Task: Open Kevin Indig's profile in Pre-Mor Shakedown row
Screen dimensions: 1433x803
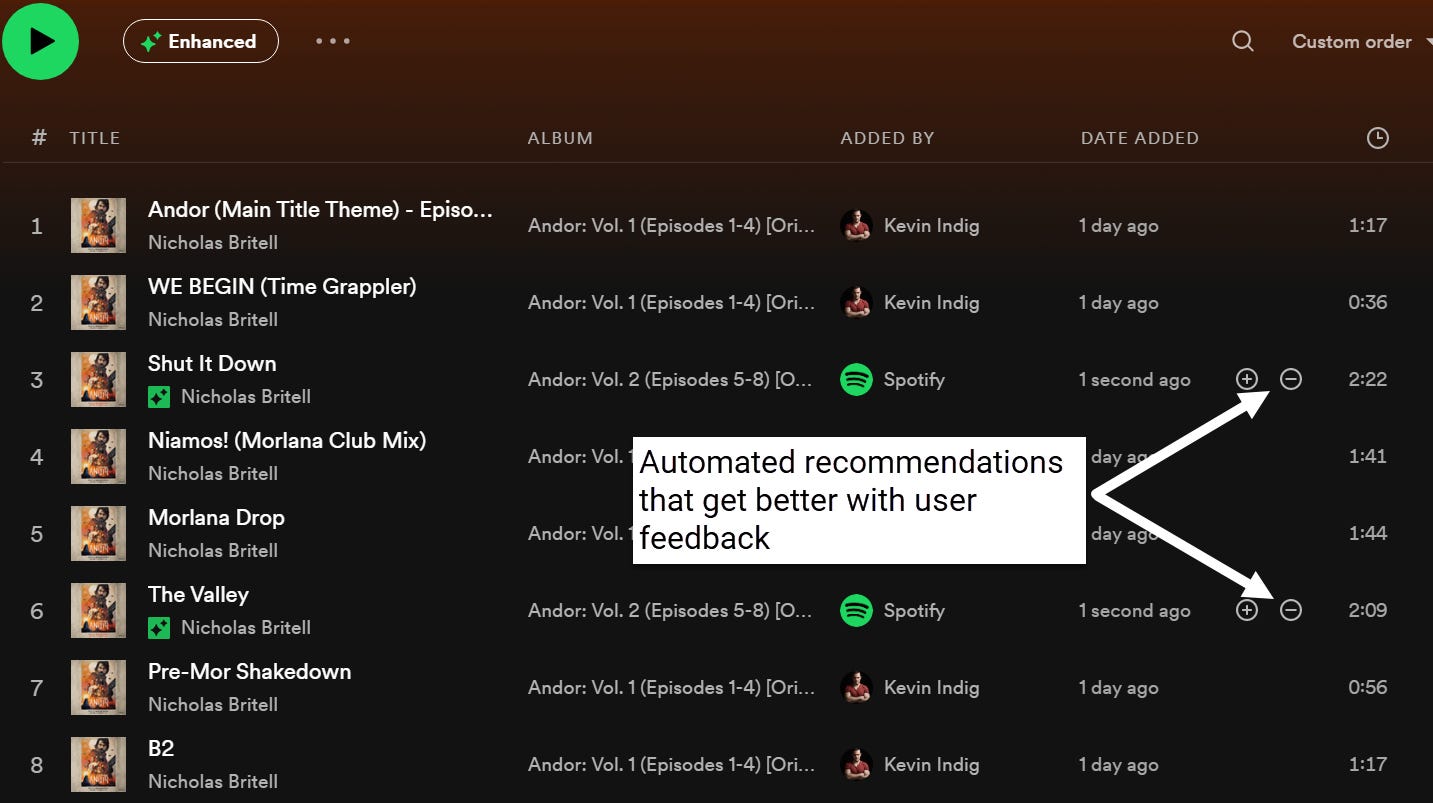Action: [931, 688]
